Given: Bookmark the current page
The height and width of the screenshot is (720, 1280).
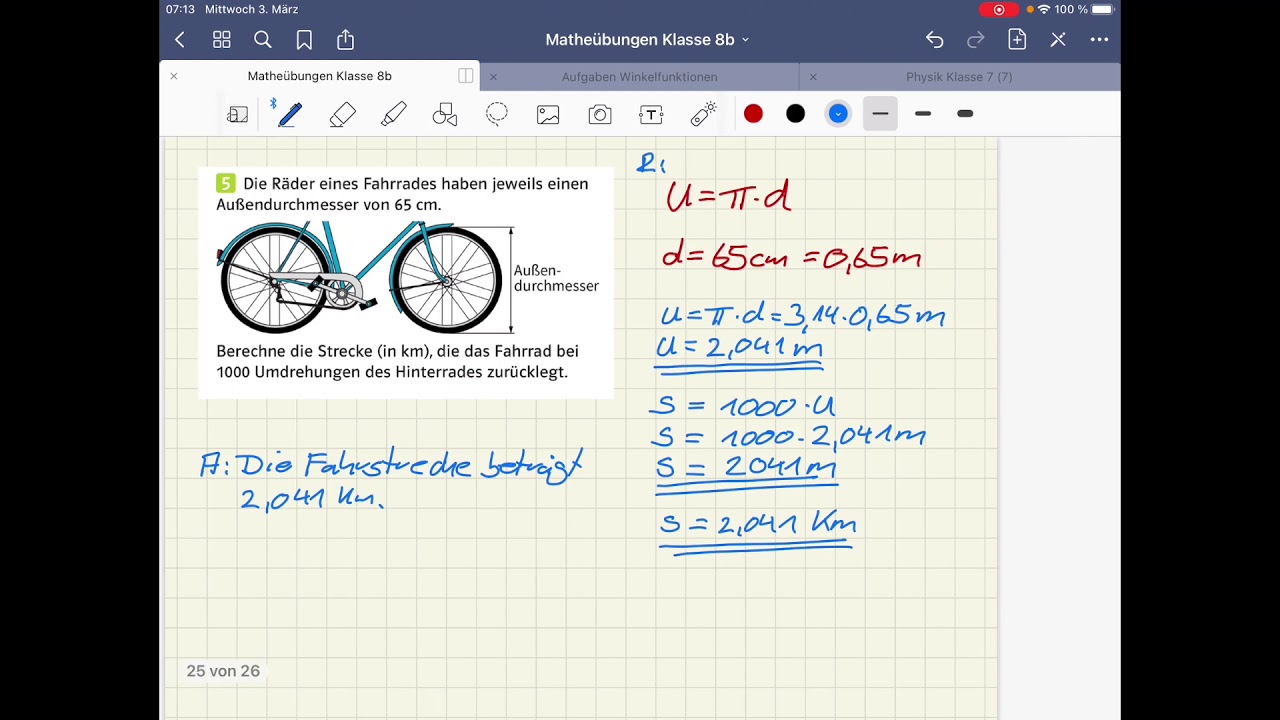Looking at the screenshot, I should (304, 40).
